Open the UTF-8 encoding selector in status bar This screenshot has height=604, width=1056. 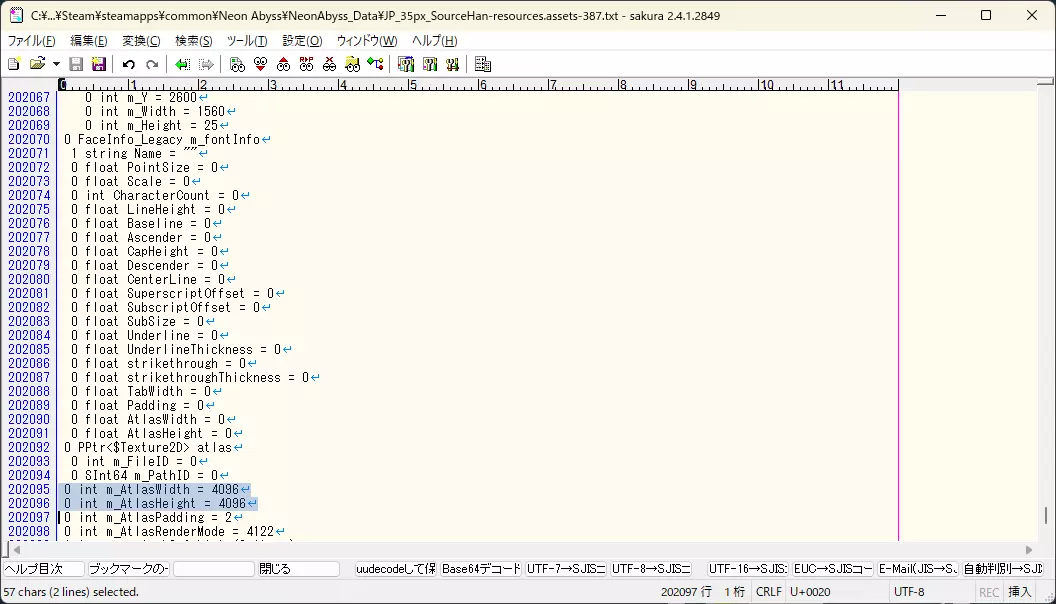(x=909, y=592)
